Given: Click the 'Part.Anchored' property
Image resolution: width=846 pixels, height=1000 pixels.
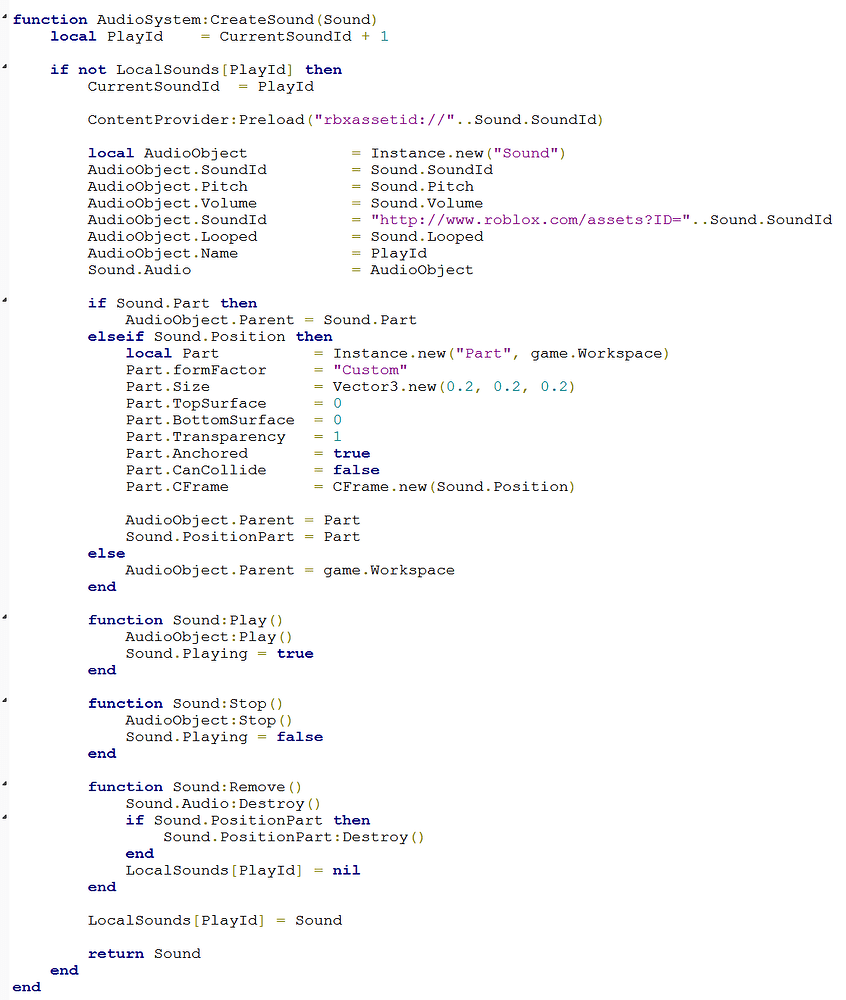Looking at the screenshot, I should [x=186, y=453].
